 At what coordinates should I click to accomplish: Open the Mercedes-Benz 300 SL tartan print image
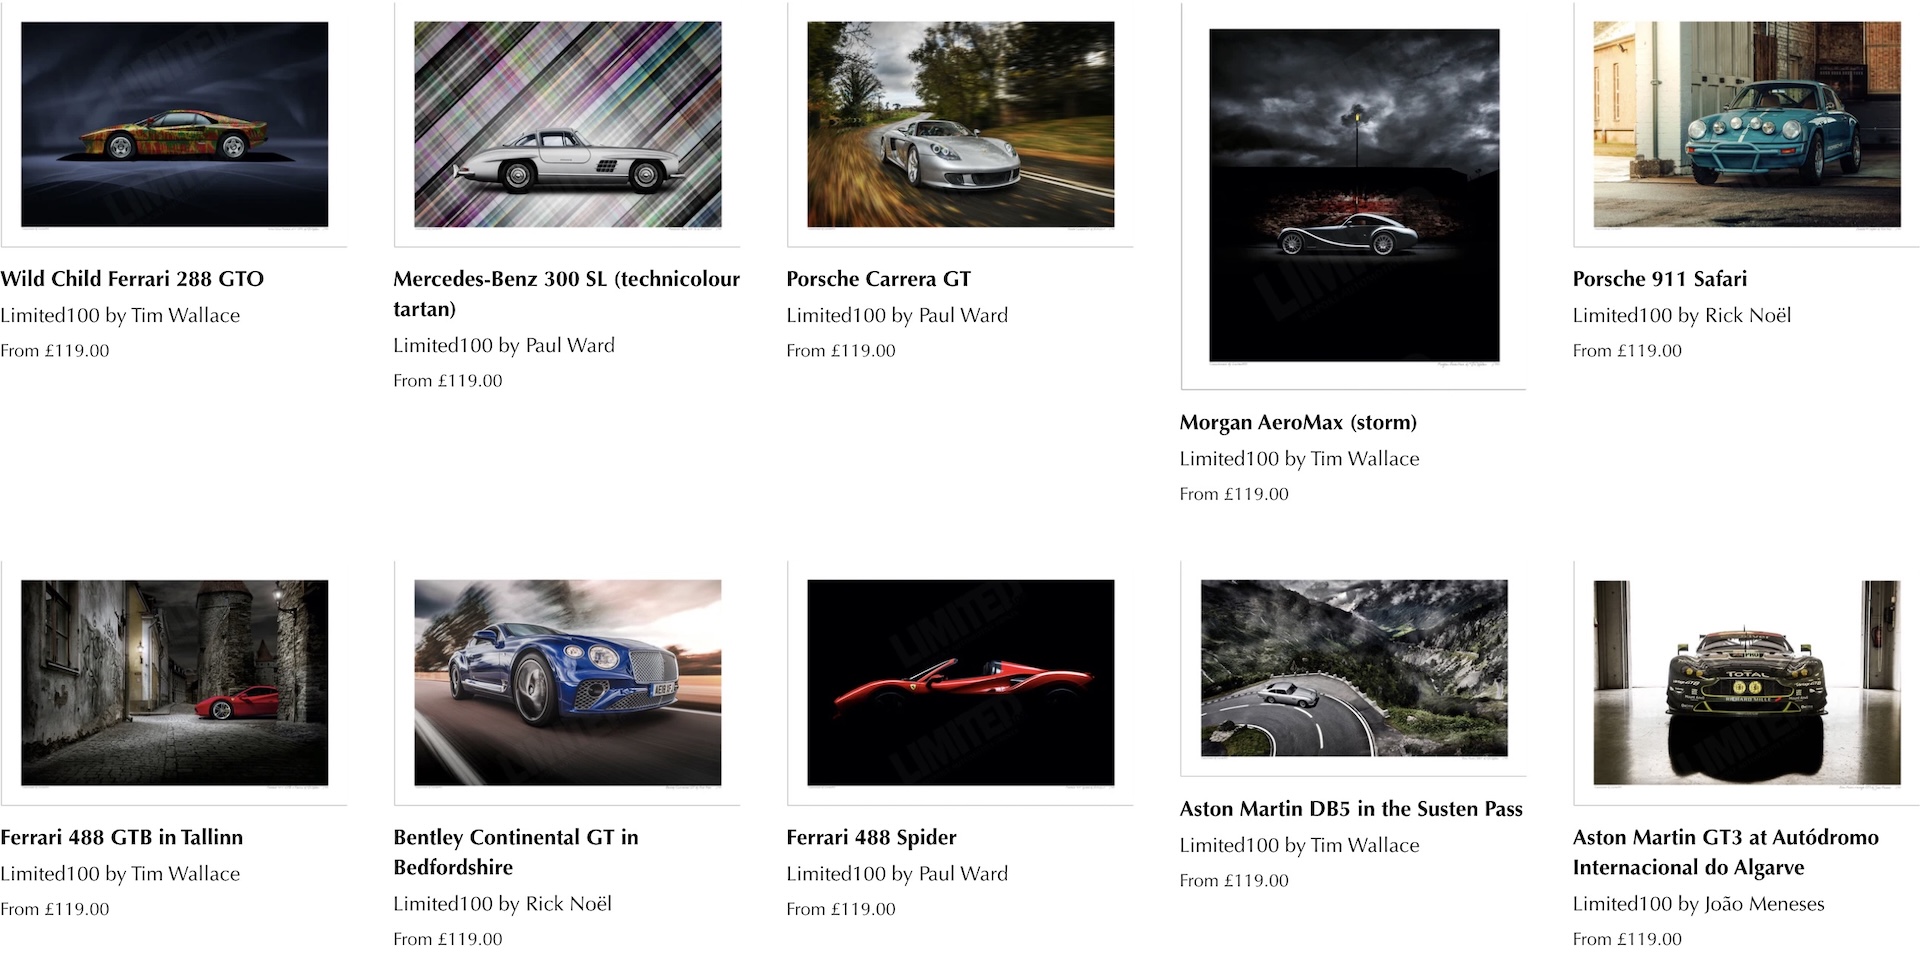(567, 124)
